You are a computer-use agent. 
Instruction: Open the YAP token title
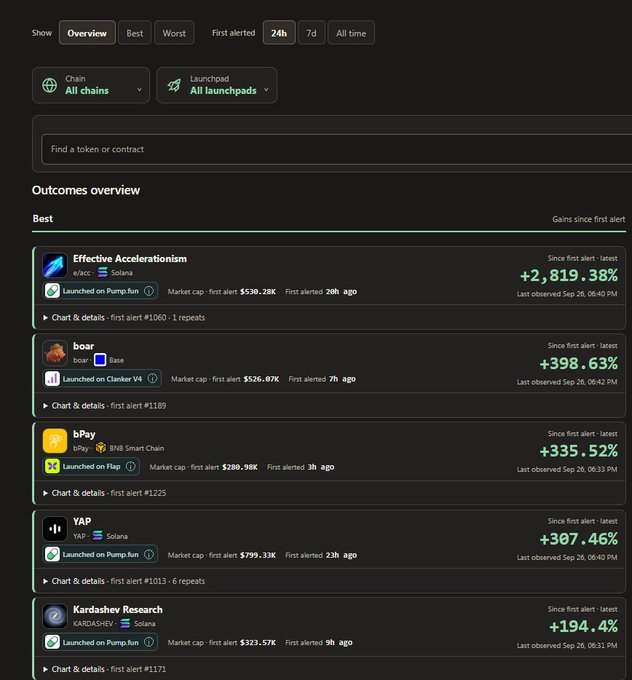click(82, 521)
